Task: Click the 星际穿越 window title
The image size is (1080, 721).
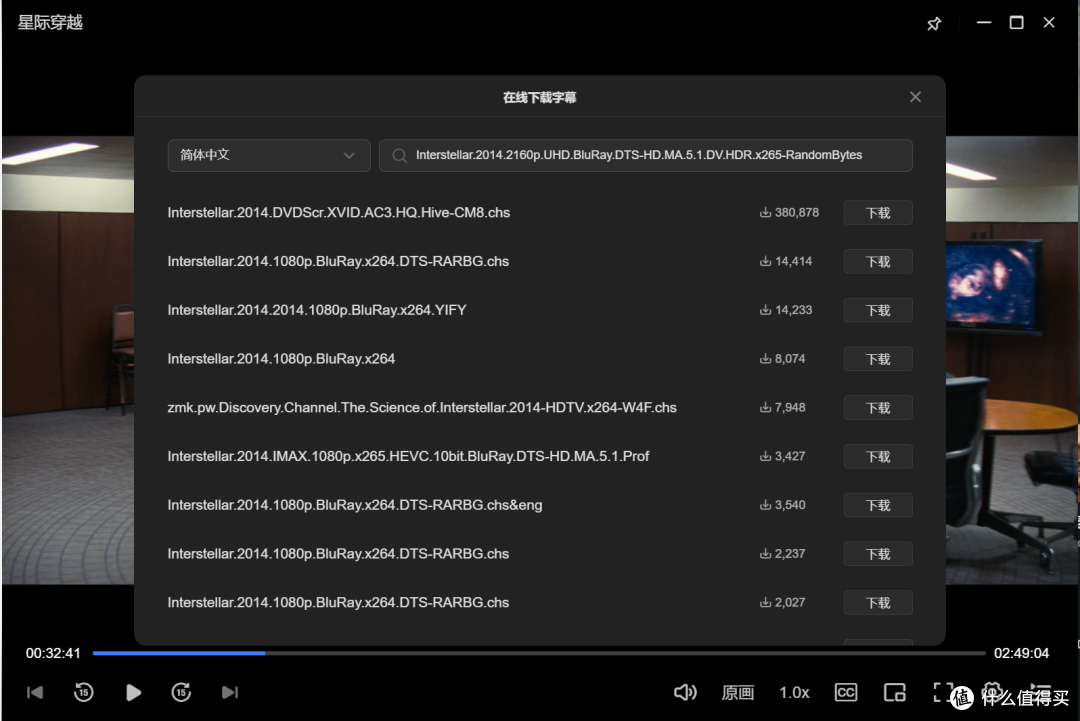Action: point(50,23)
